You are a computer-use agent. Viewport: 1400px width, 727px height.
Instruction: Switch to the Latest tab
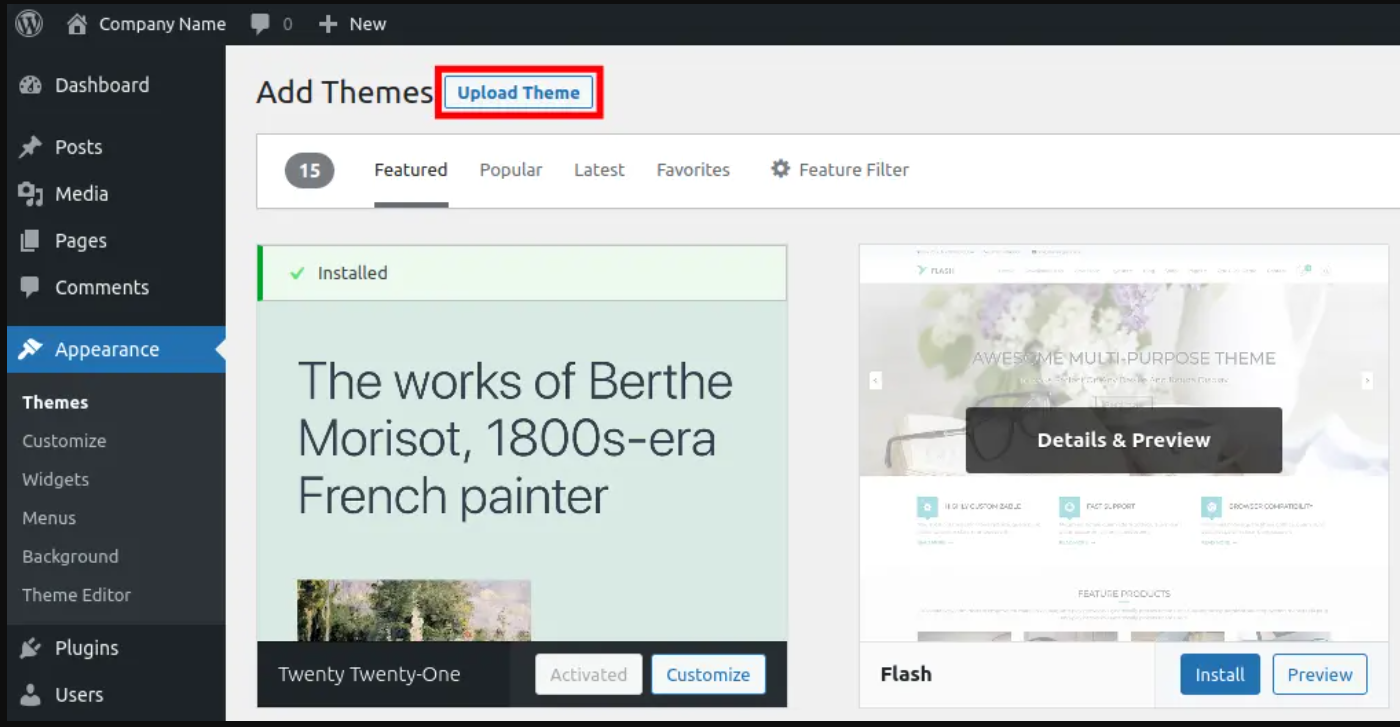tap(599, 170)
